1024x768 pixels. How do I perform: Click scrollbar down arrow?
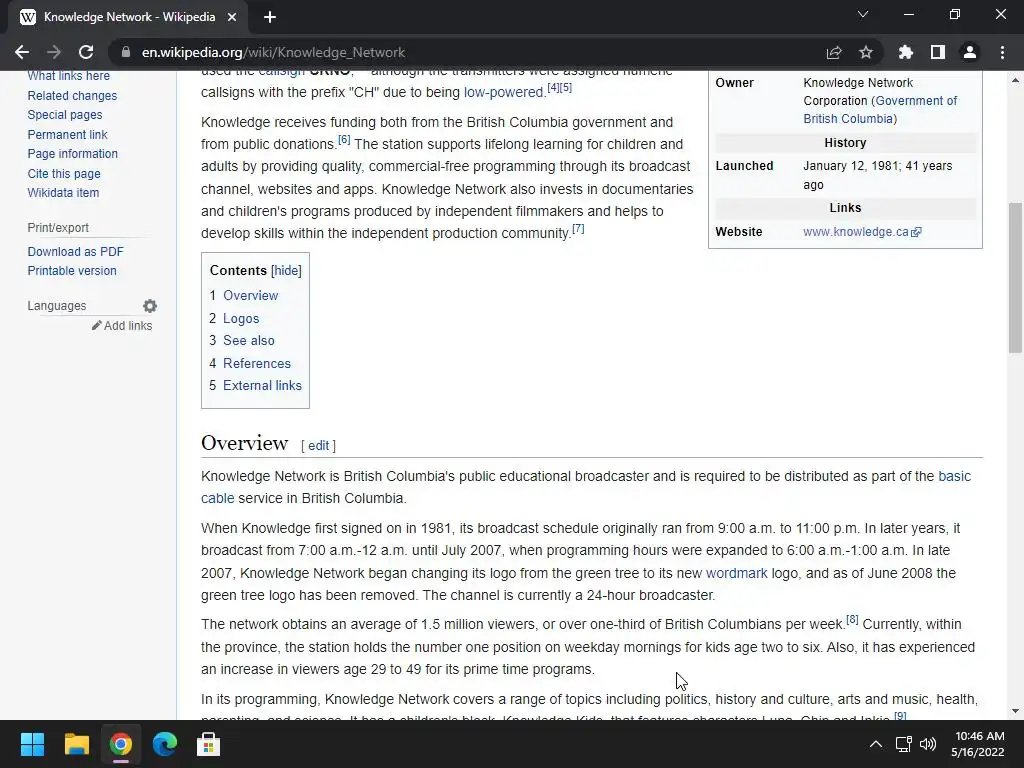coord(1015,711)
